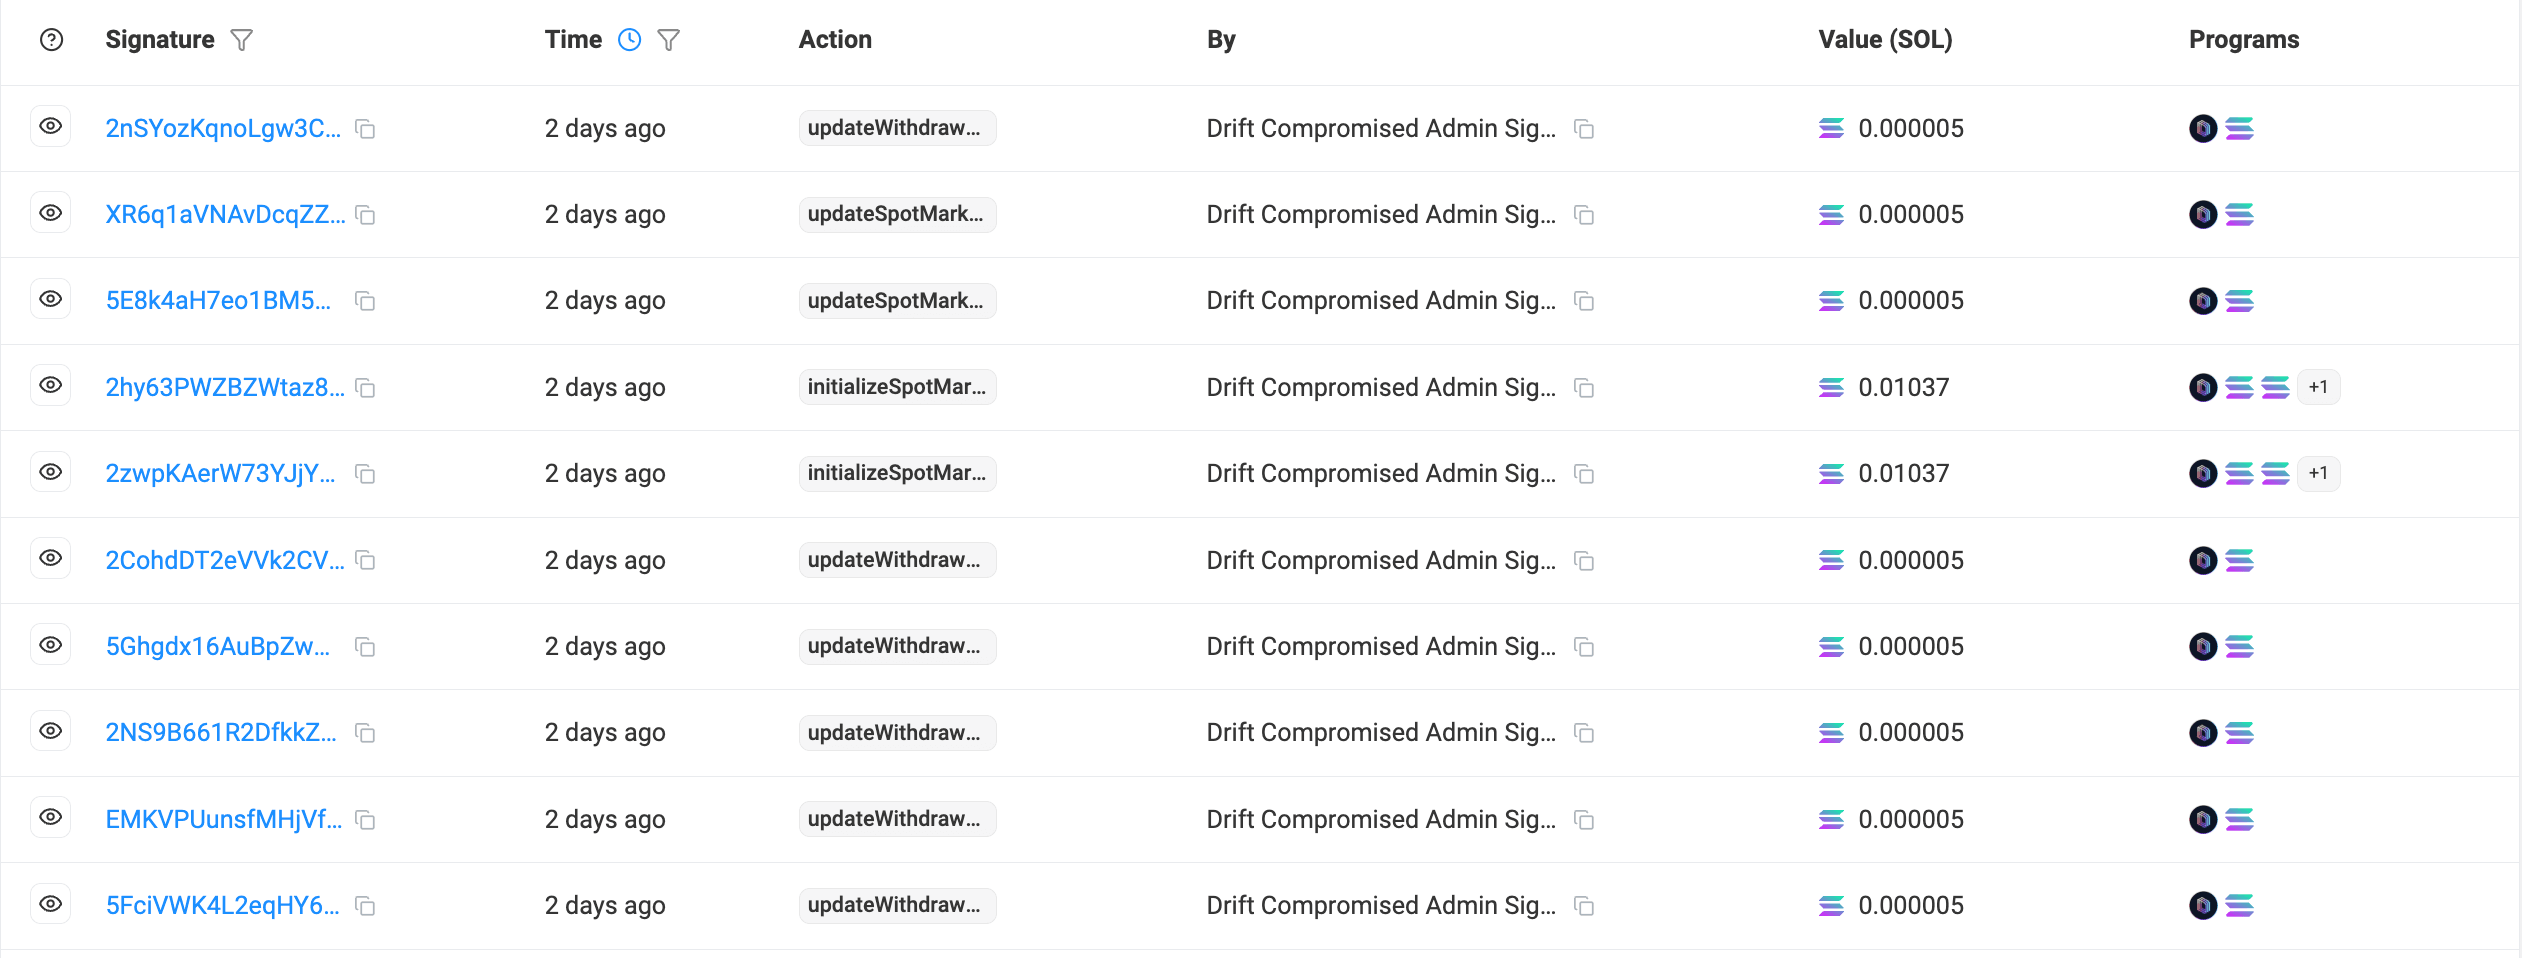
Task: Expand the truncated updateWithdraw action tag
Action: 897,127
